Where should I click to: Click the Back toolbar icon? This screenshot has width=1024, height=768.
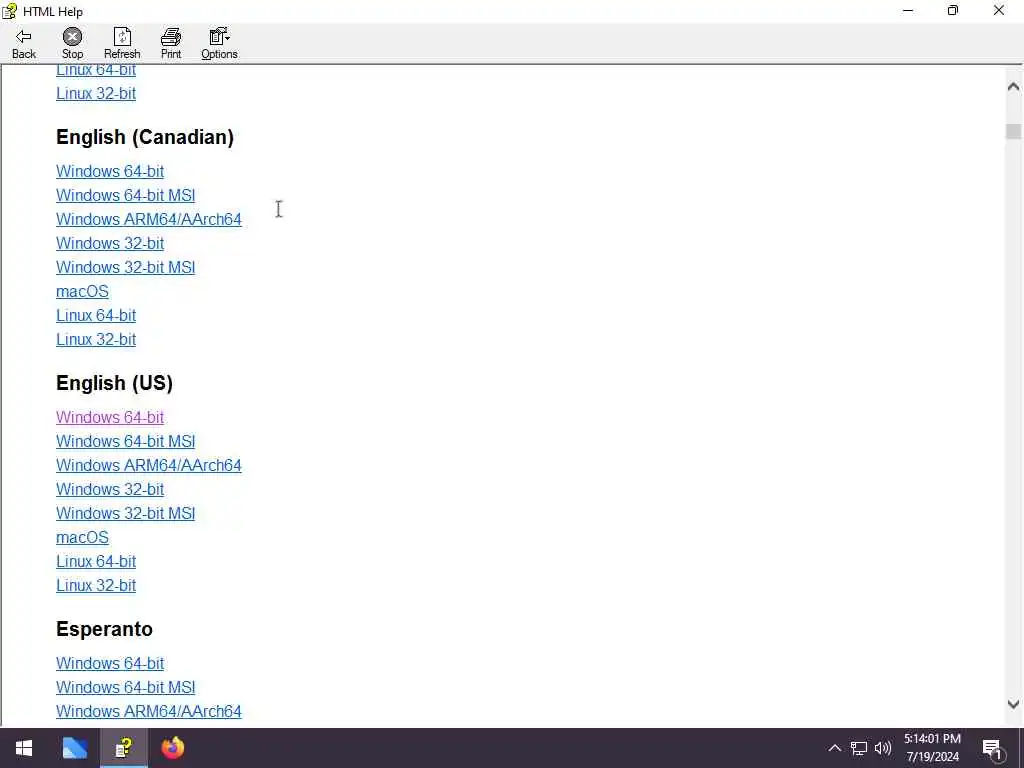(24, 44)
